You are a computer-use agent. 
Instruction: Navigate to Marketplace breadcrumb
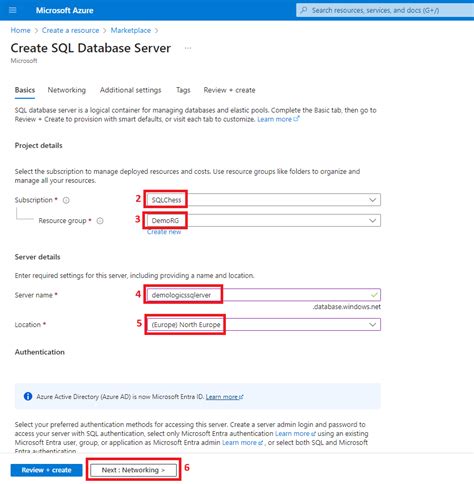tap(131, 30)
